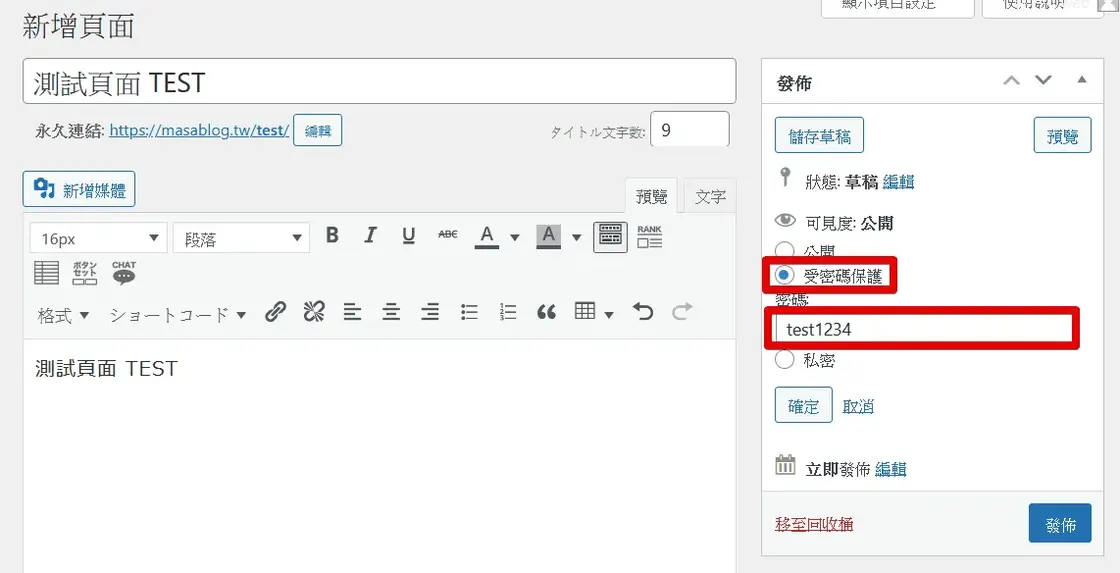This screenshot has height=573, width=1120.
Task: Click the page title field 測試頁面 TEST
Action: pos(379,81)
